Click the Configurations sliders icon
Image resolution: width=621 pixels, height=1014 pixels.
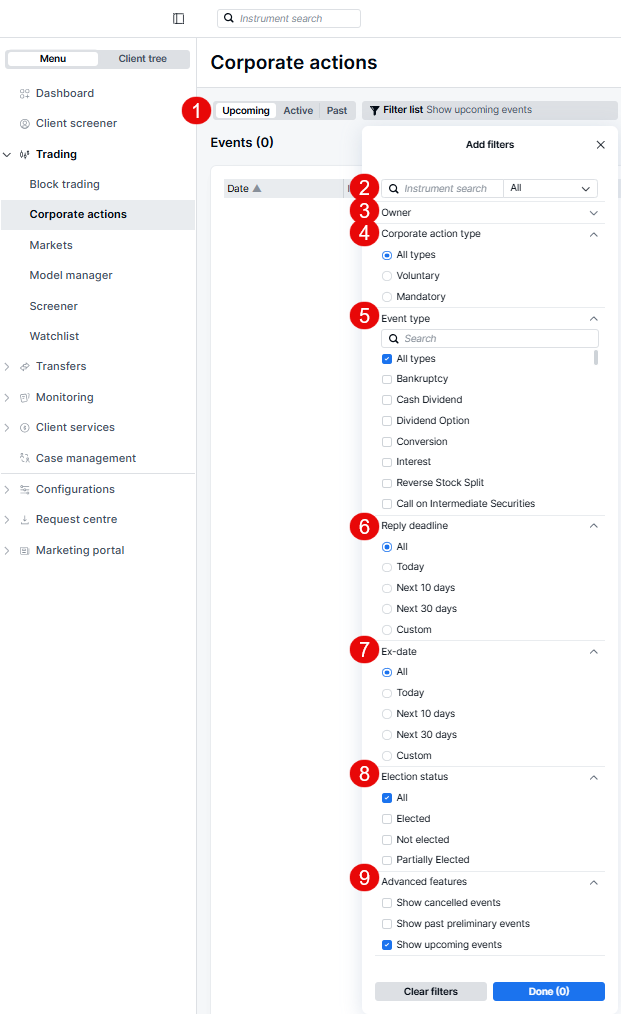[25, 489]
